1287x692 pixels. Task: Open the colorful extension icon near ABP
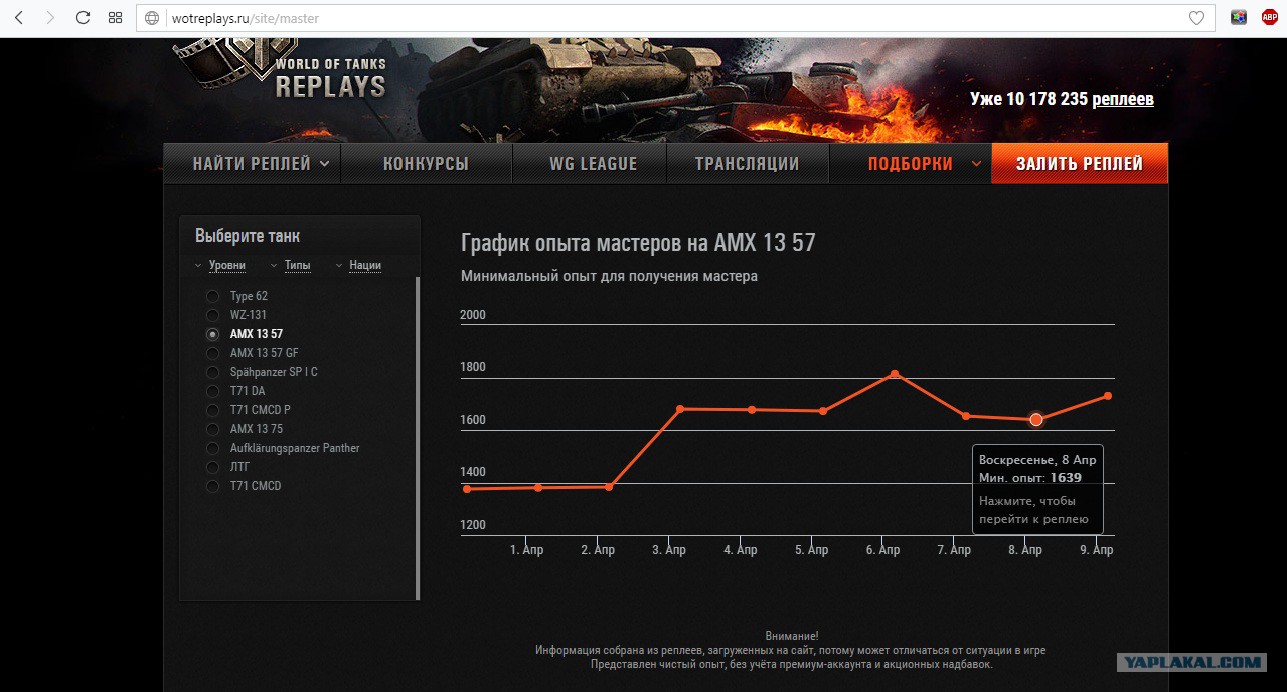coord(1239,18)
